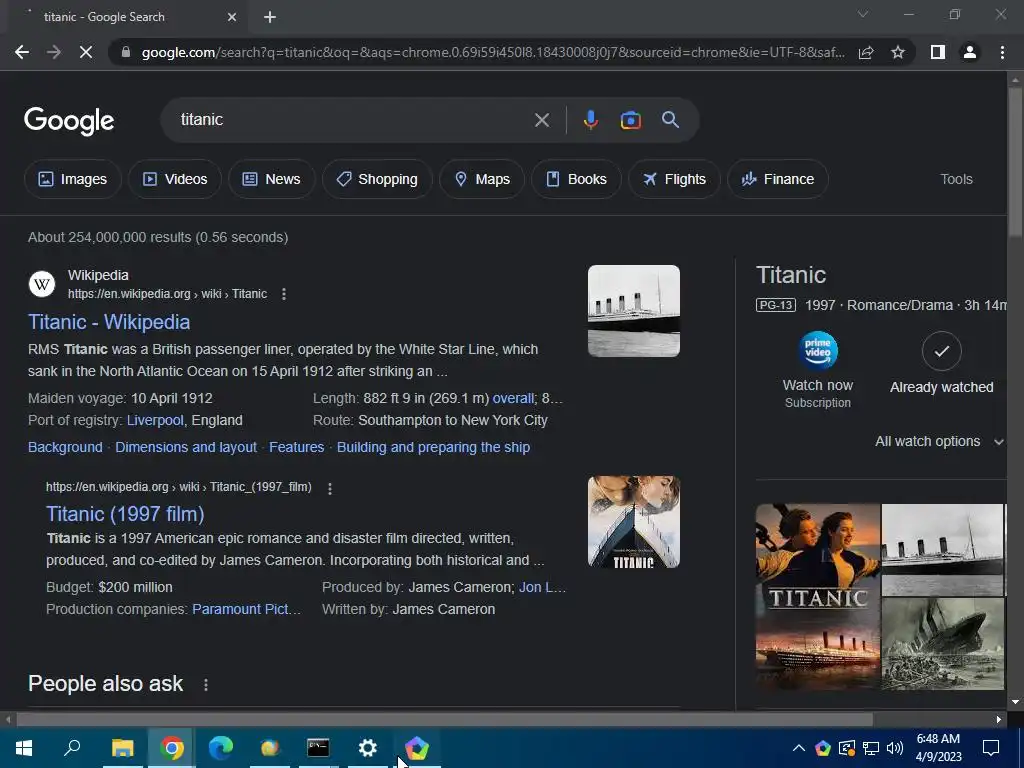Go back to the previous page
The height and width of the screenshot is (768, 1024).
22,52
